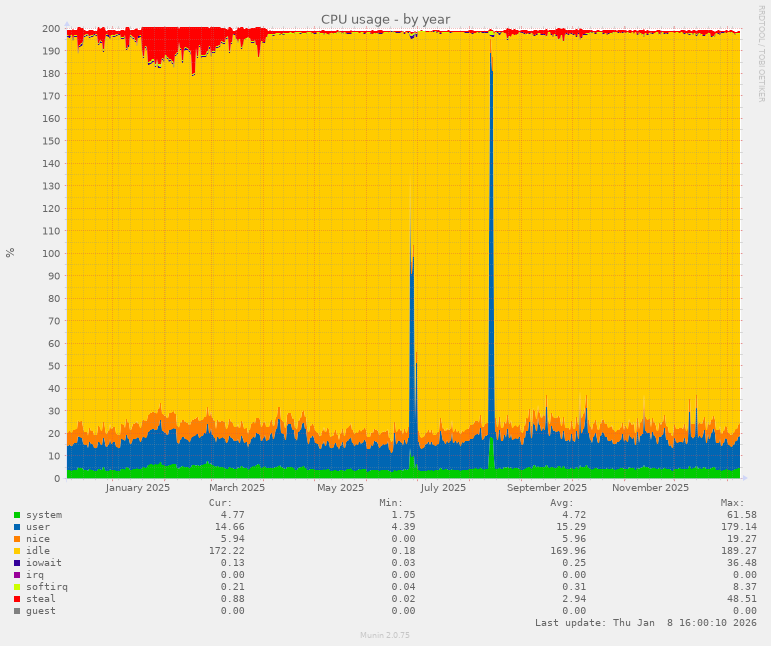
Task: Click idle current value 172.22
Action: click(226, 551)
